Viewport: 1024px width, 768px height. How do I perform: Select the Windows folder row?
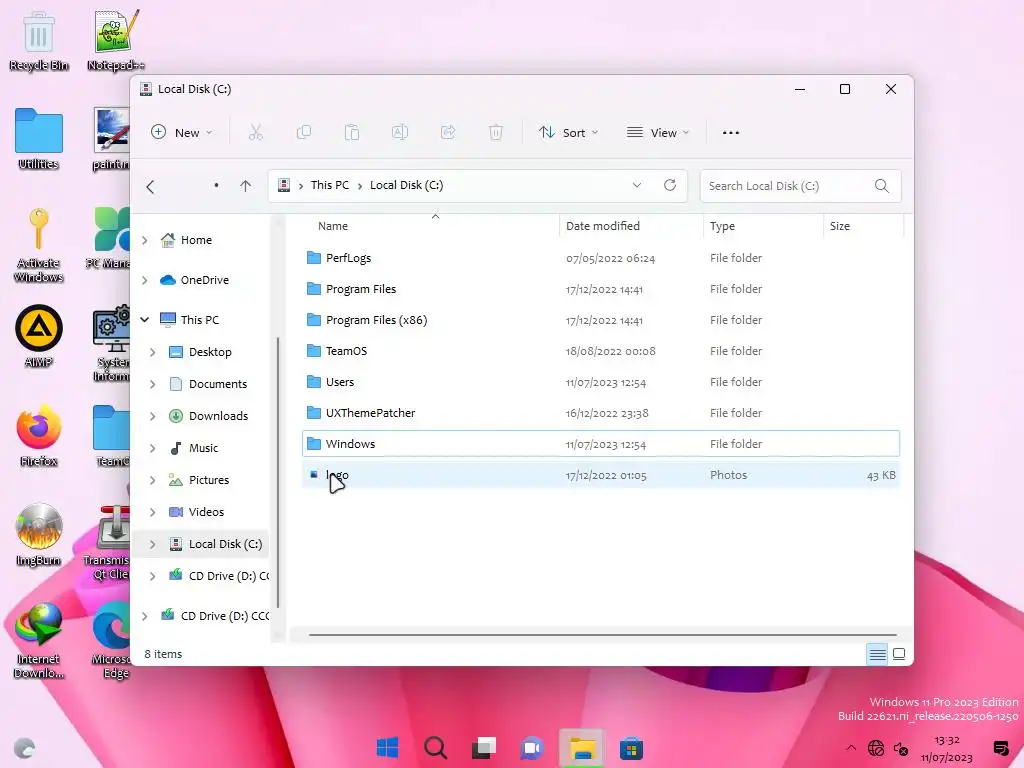coord(601,443)
